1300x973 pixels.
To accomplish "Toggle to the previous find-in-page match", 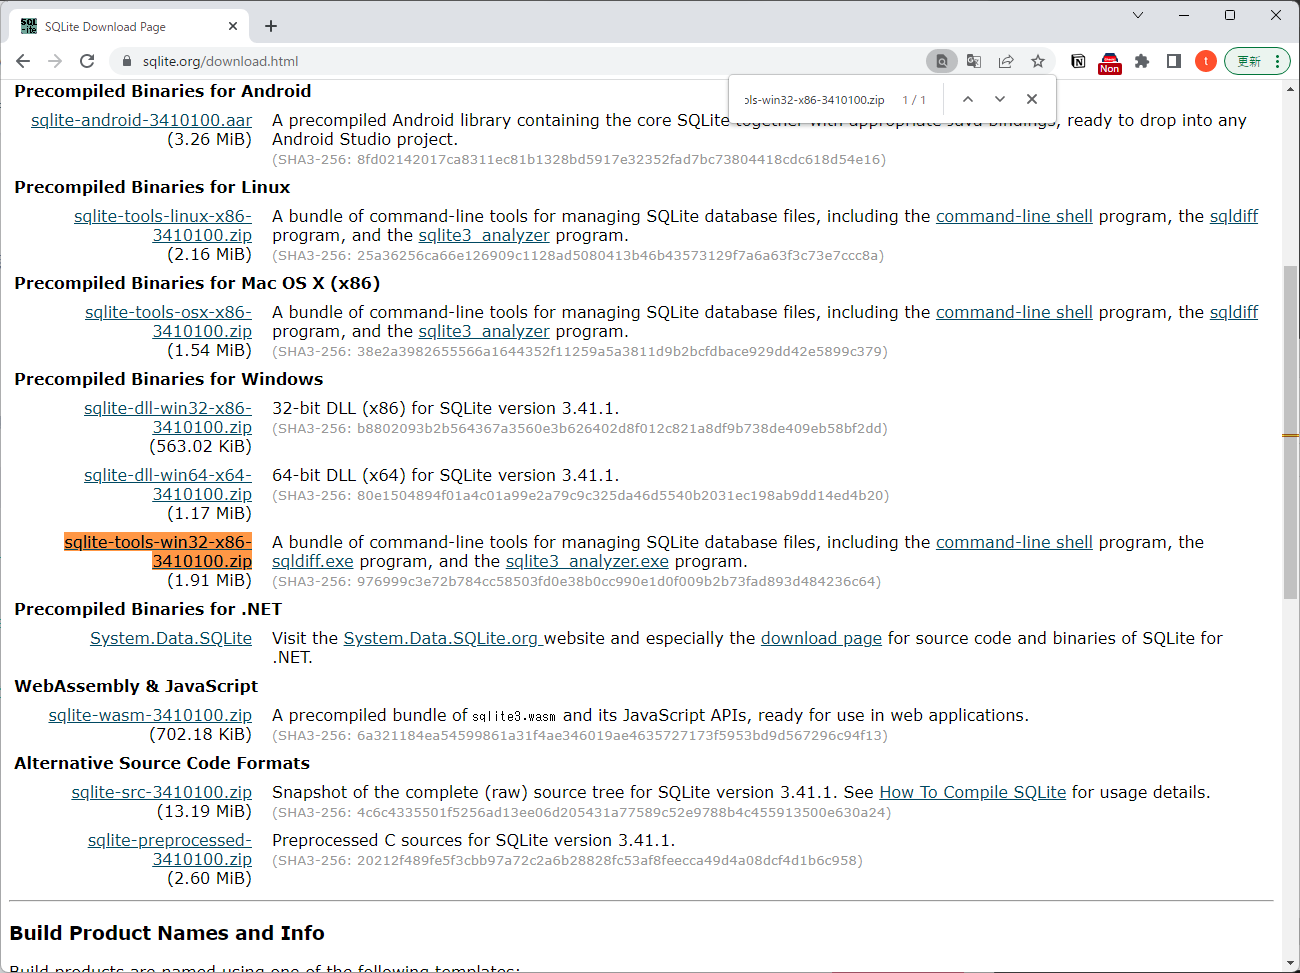I will (x=967, y=99).
